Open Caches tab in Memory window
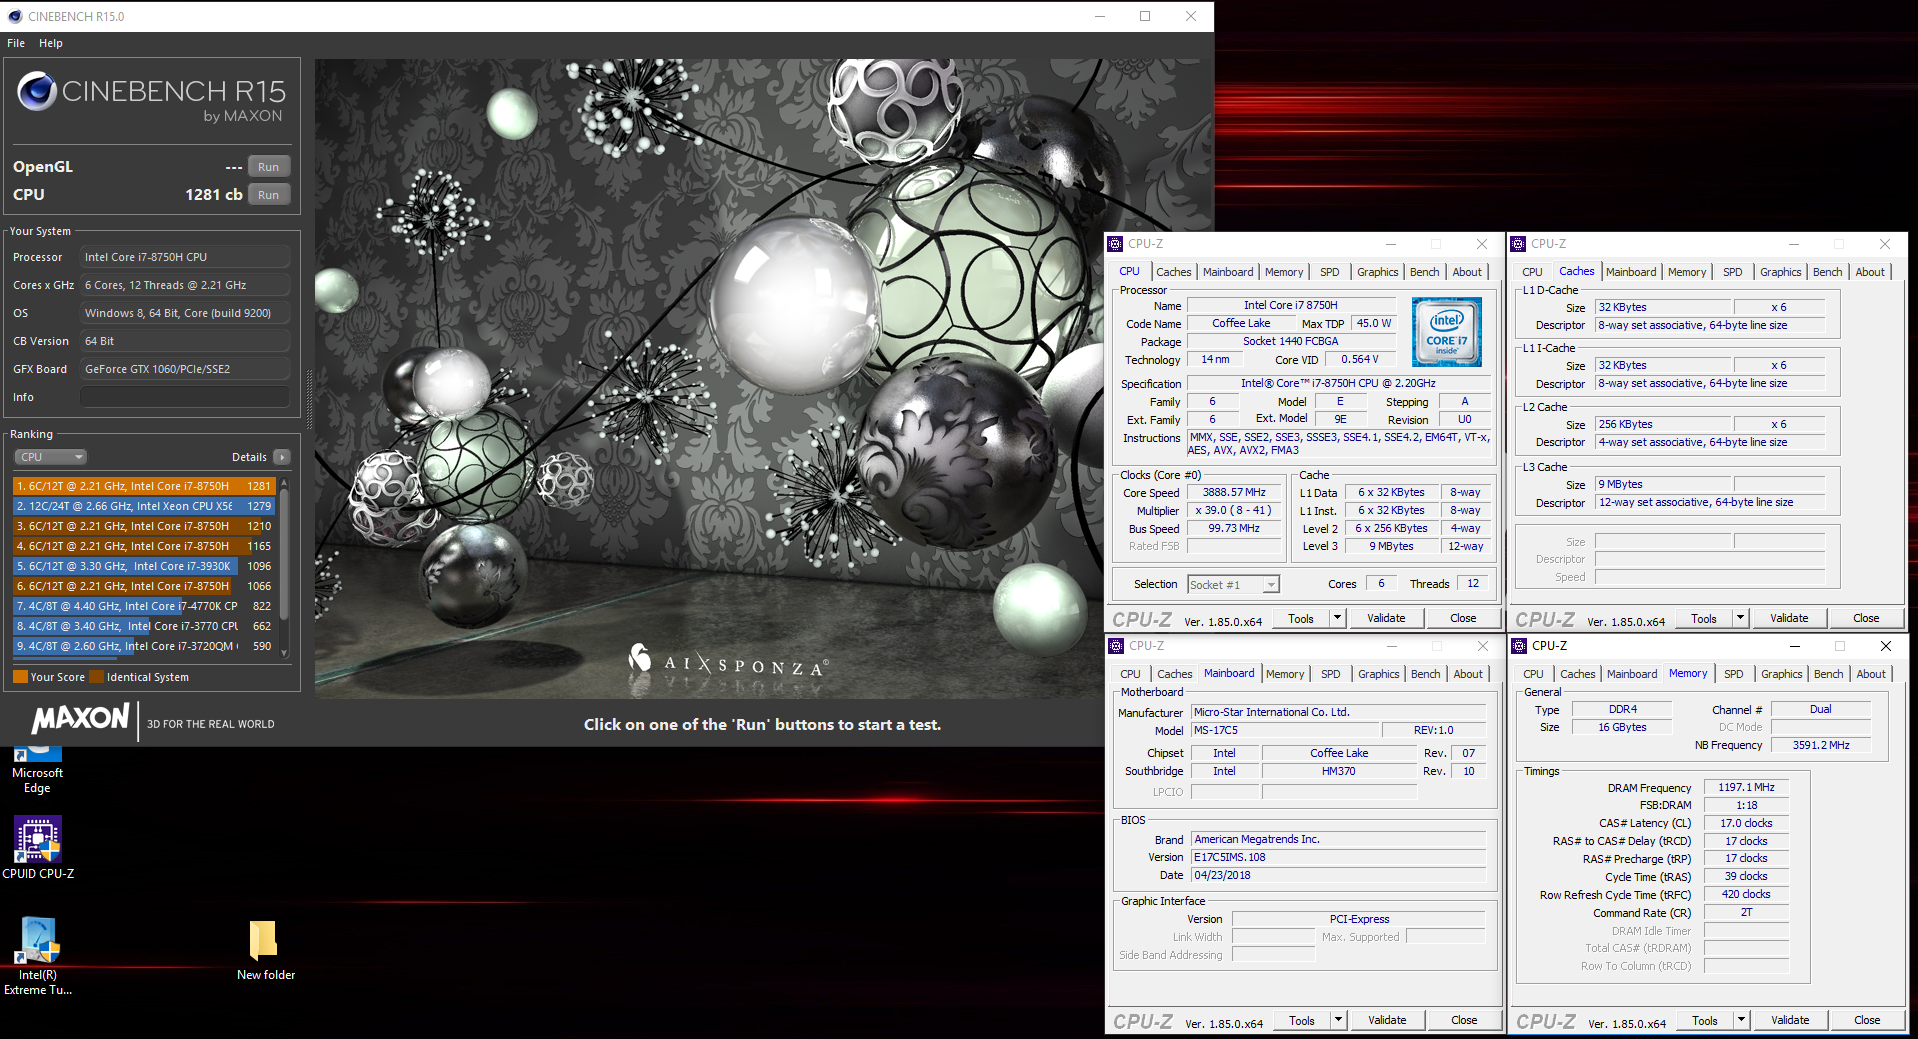 pos(1577,674)
